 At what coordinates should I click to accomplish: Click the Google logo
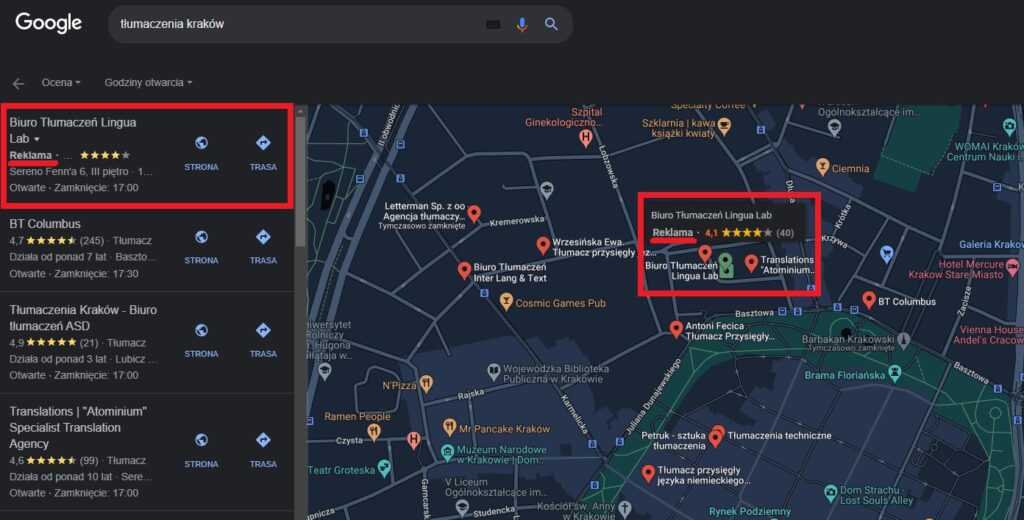[x=48, y=24]
